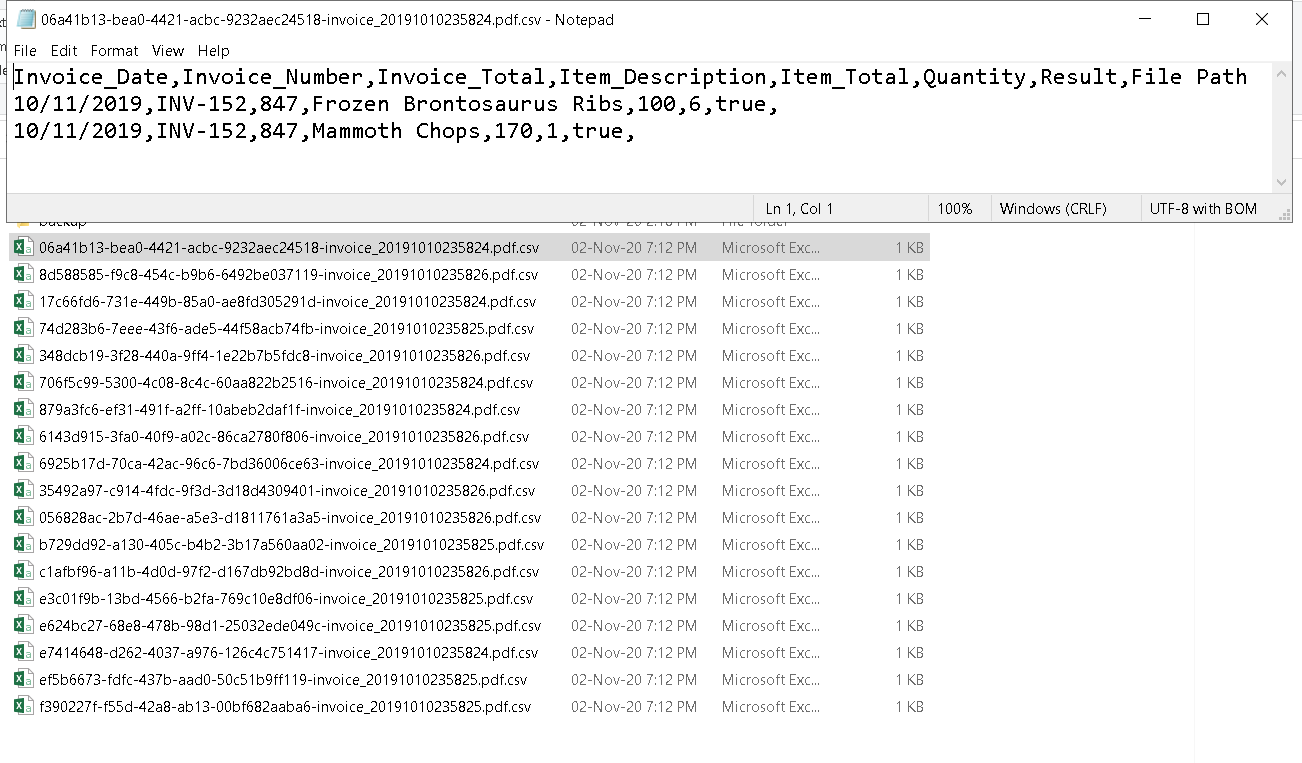Open the Notepad File menu
Viewport: 1302px width, 763px height.
point(25,51)
